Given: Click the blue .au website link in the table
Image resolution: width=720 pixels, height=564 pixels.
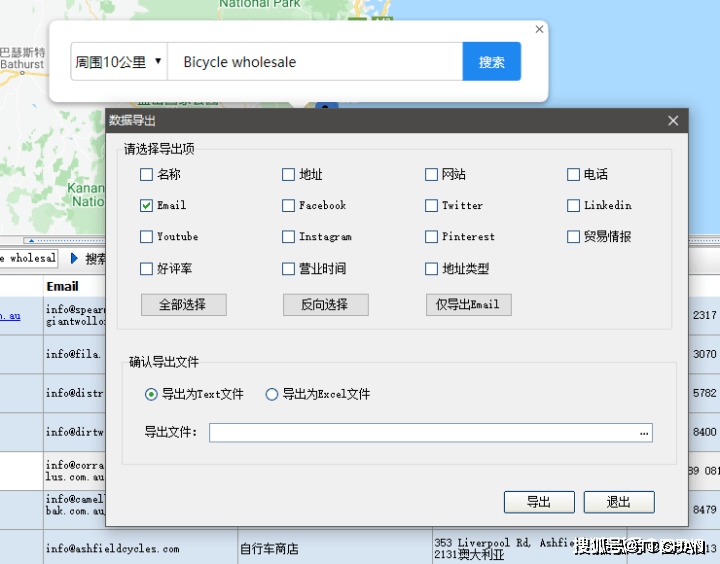Looking at the screenshot, I should pos(10,316).
